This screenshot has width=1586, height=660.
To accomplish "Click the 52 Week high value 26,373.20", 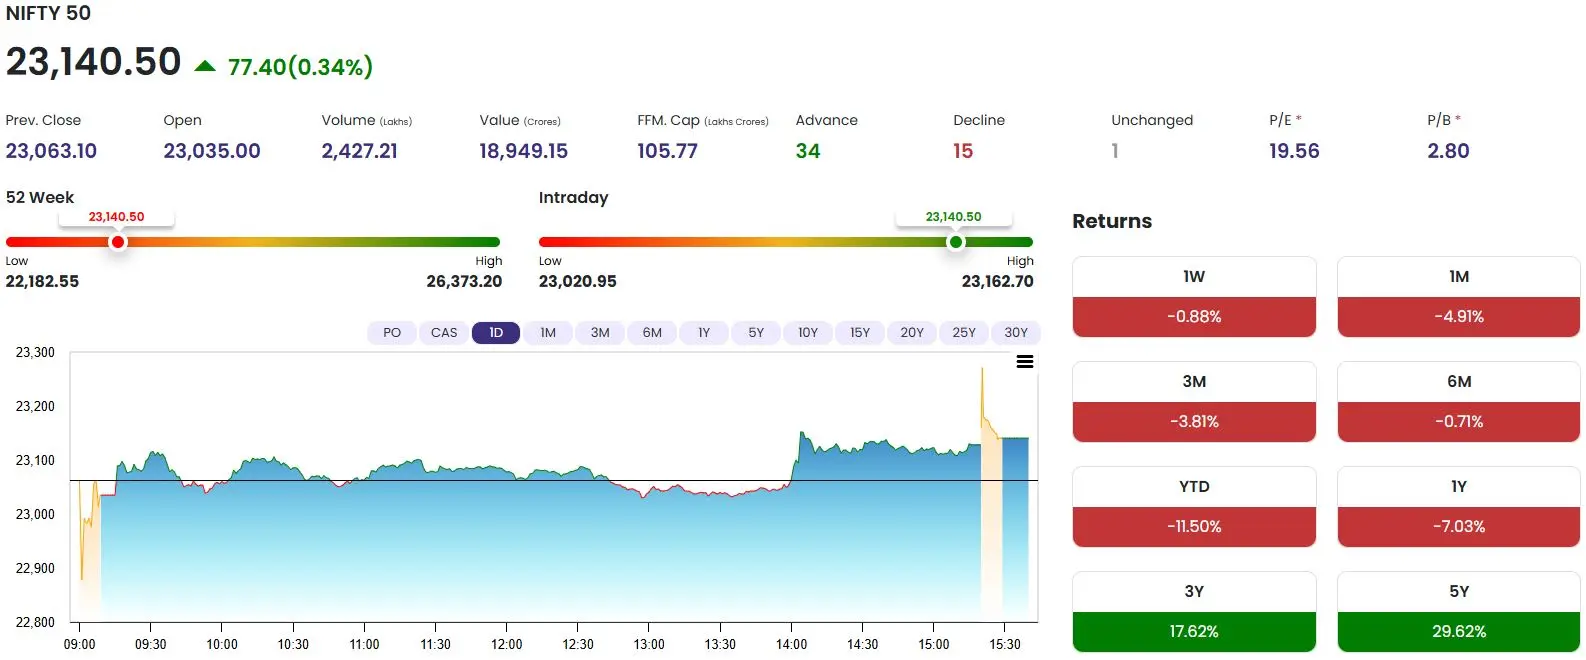I will tap(464, 282).
